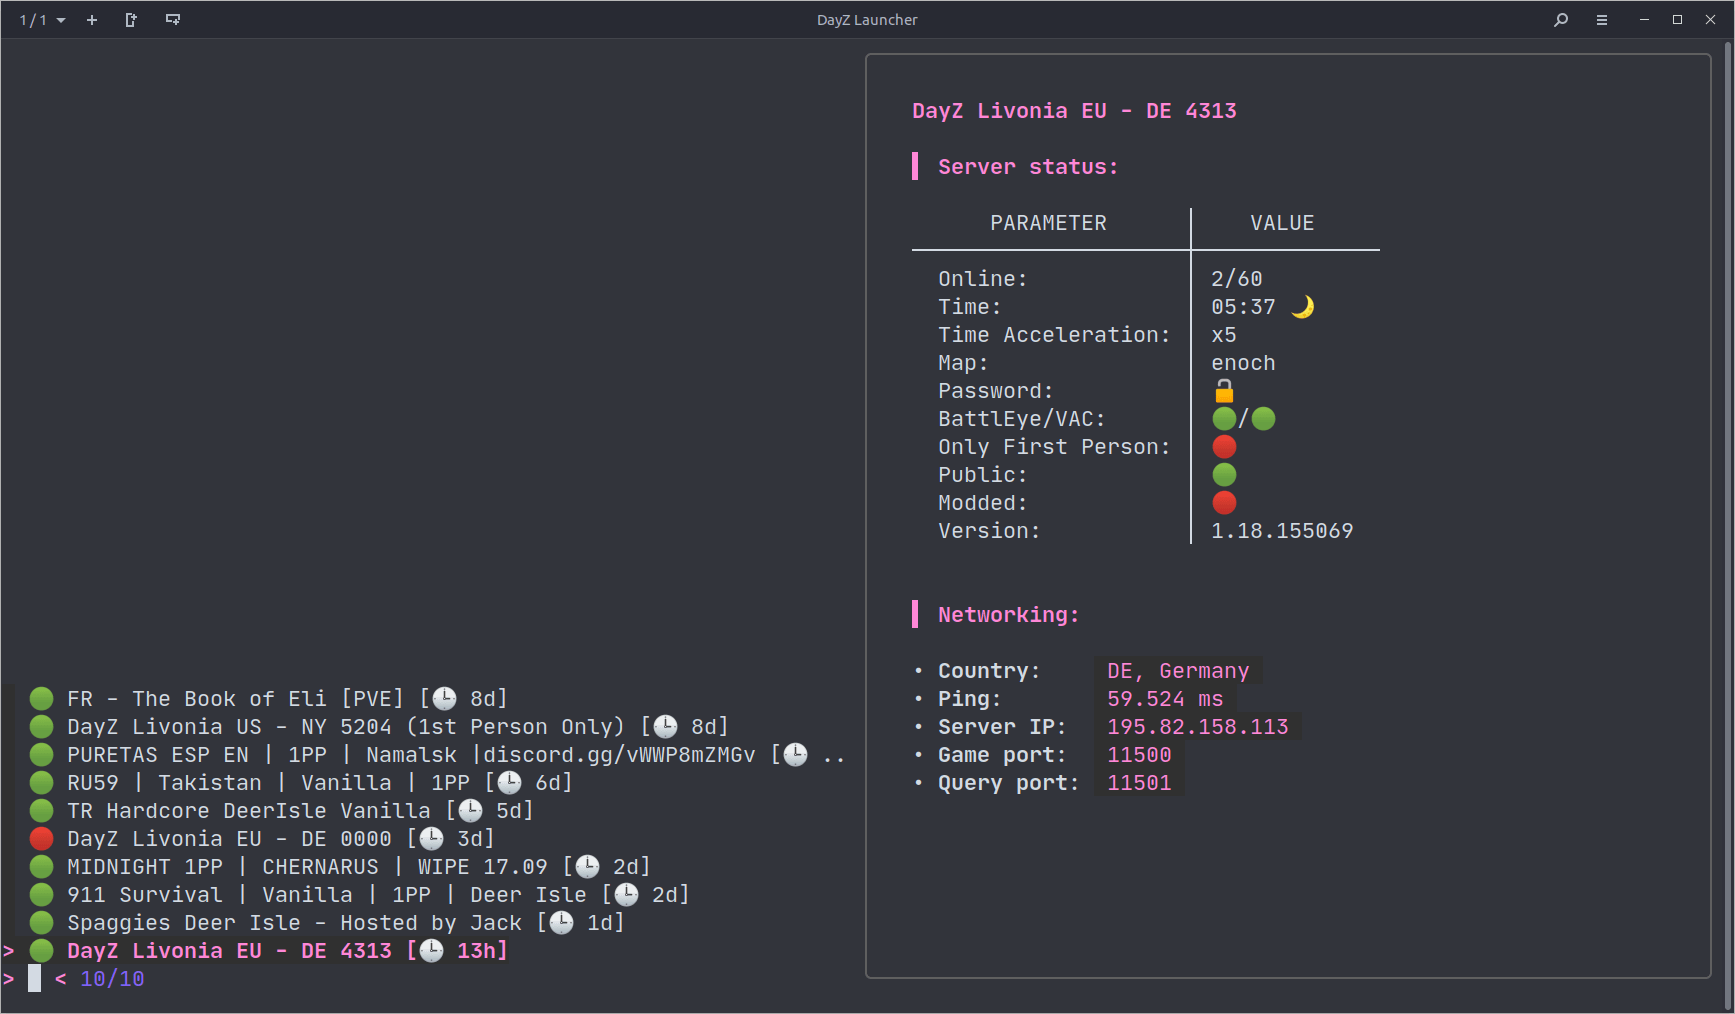1735x1014 pixels.
Task: Click the VALUE column header
Action: [1282, 223]
